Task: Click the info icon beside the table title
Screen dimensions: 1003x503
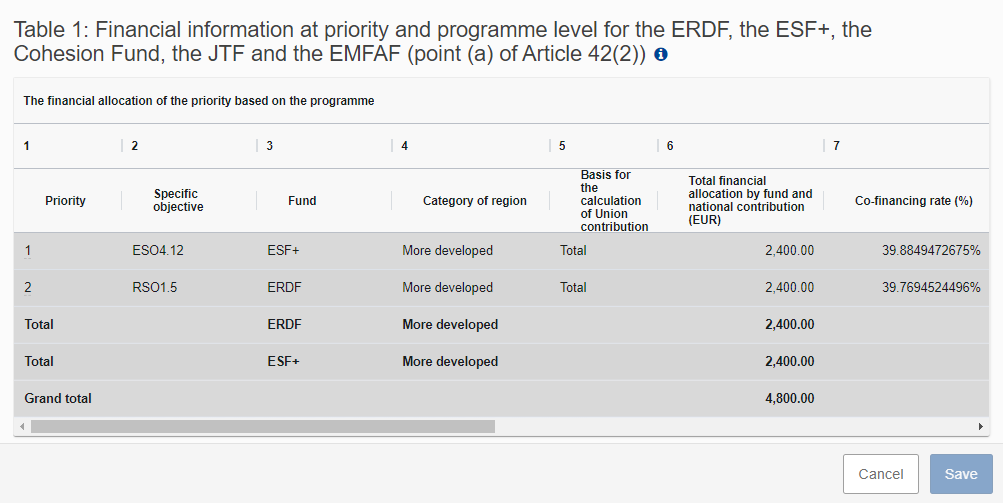Action: tap(661, 54)
